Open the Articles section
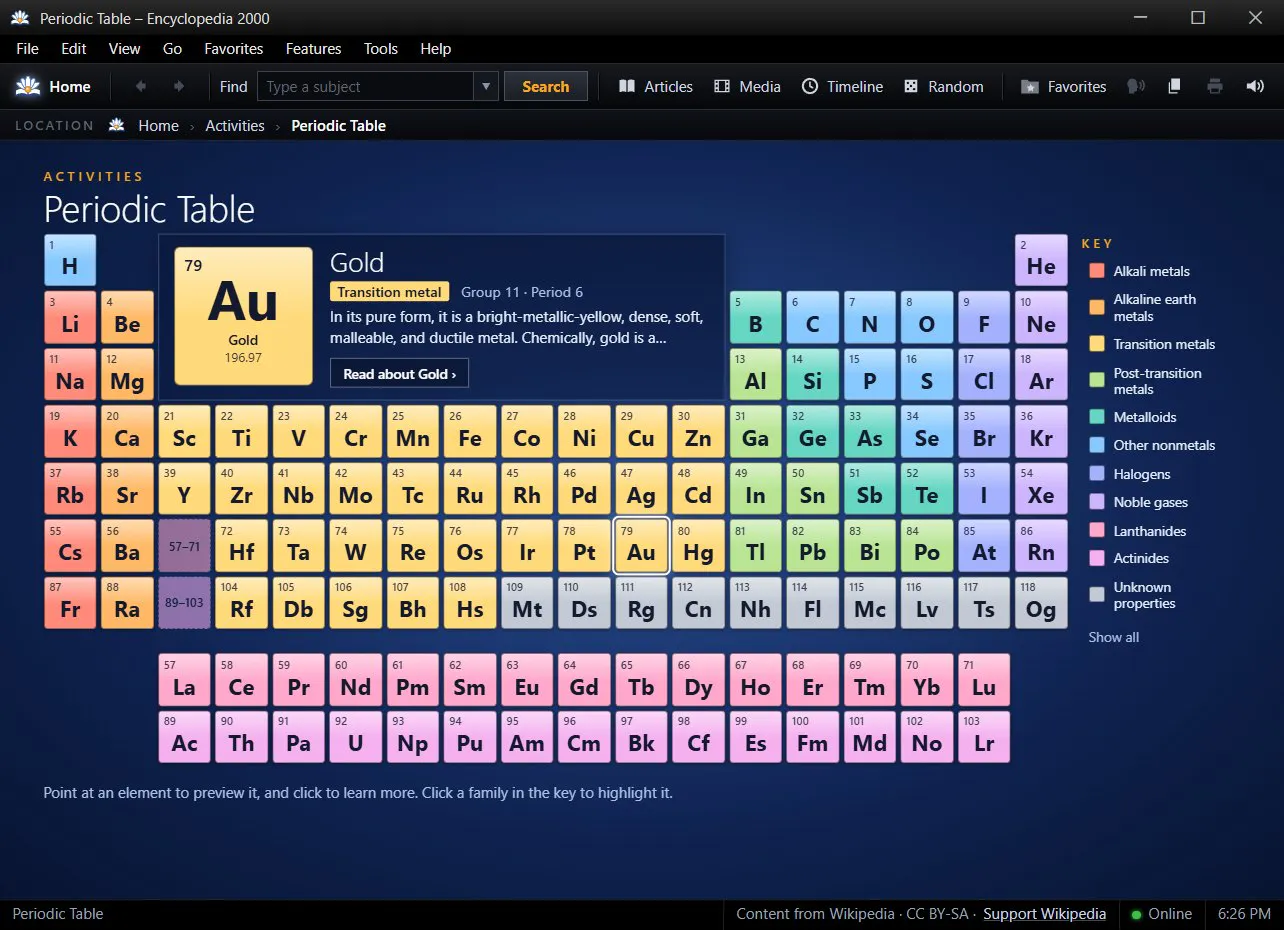 point(656,87)
